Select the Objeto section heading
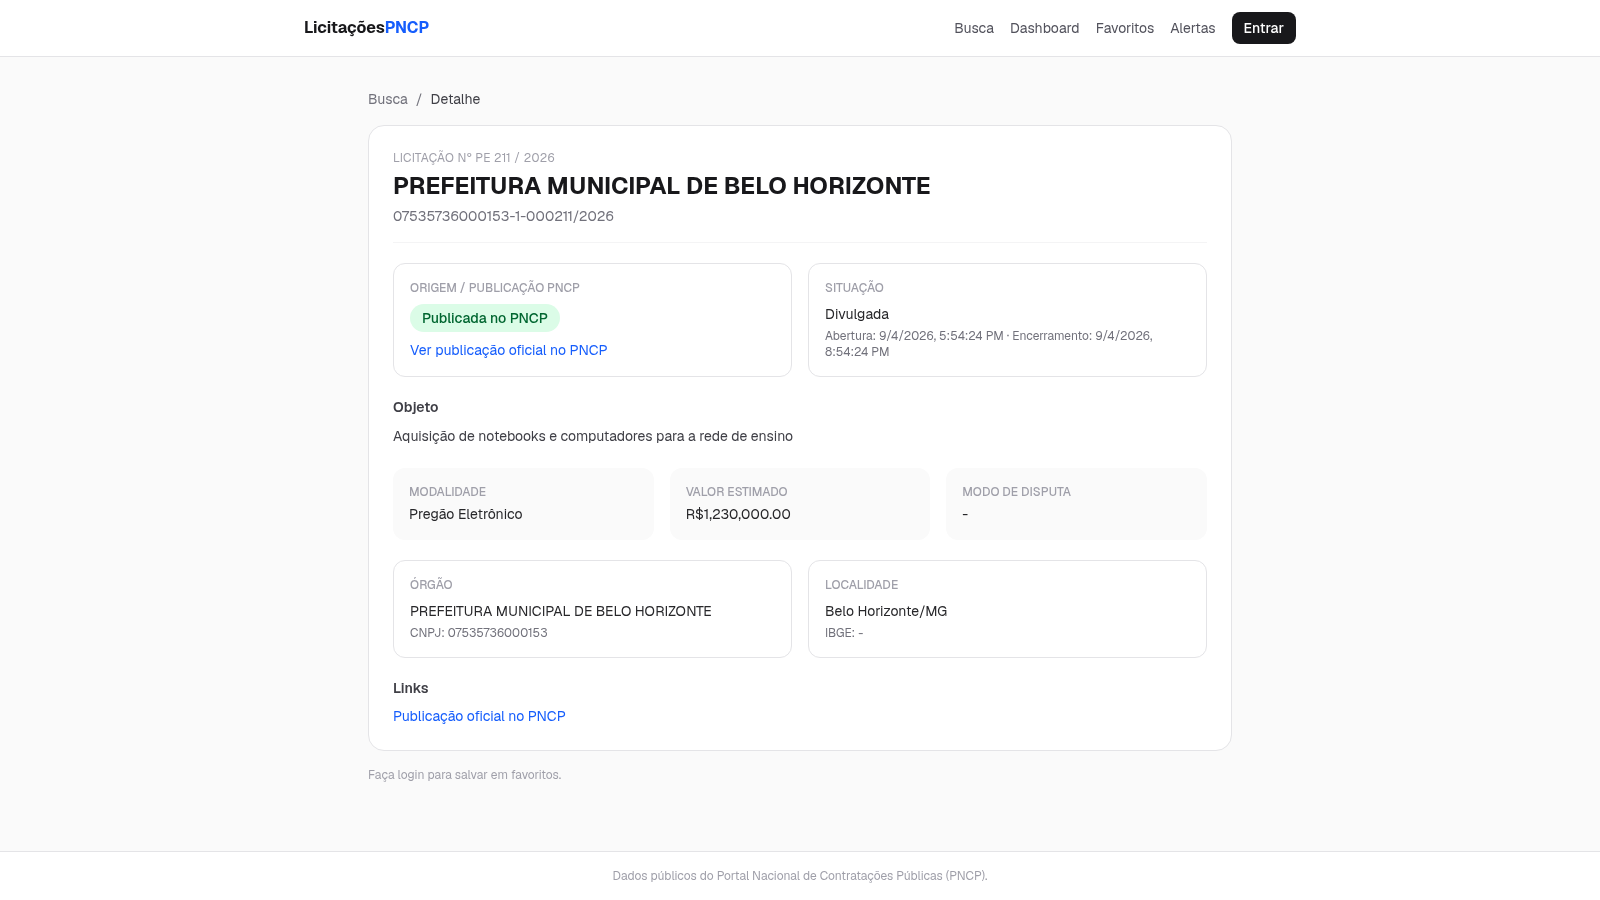 pyautogui.click(x=416, y=407)
